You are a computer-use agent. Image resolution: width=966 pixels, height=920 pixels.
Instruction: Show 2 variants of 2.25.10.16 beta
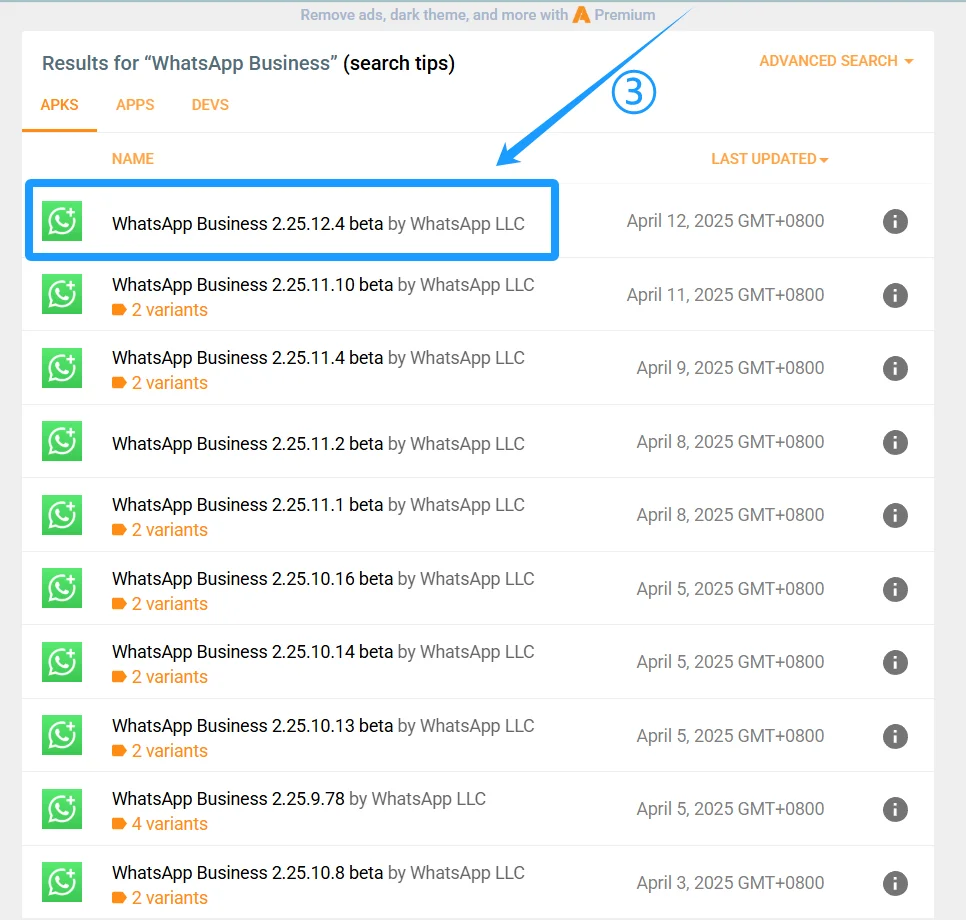pyautogui.click(x=160, y=604)
